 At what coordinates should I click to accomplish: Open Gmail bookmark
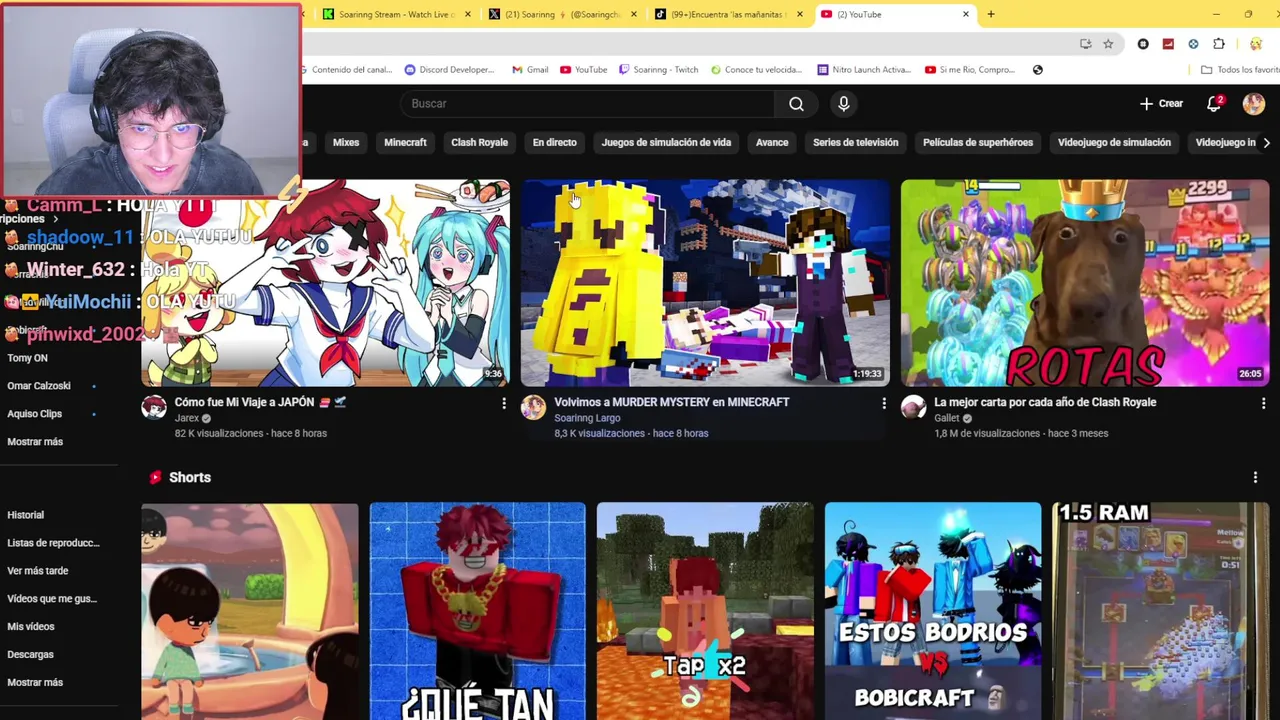pos(530,70)
